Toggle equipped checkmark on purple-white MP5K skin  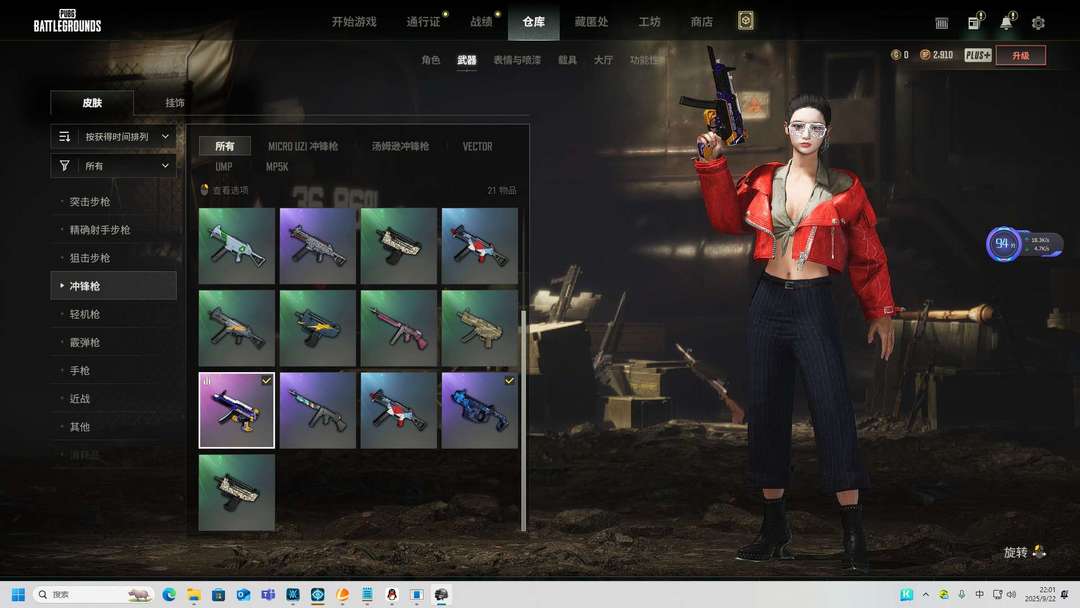pyautogui.click(x=267, y=380)
